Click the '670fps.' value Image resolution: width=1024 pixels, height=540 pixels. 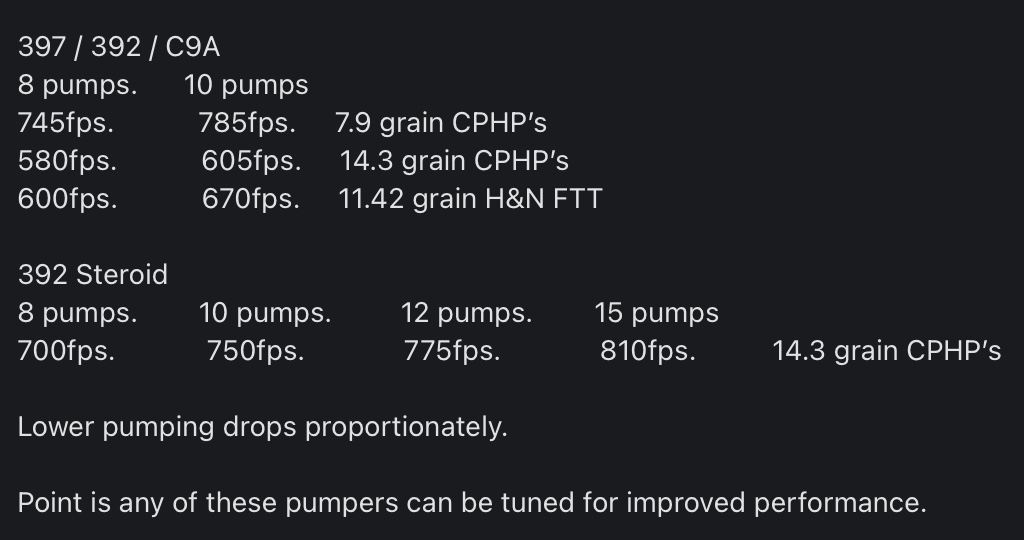pyautogui.click(x=251, y=199)
